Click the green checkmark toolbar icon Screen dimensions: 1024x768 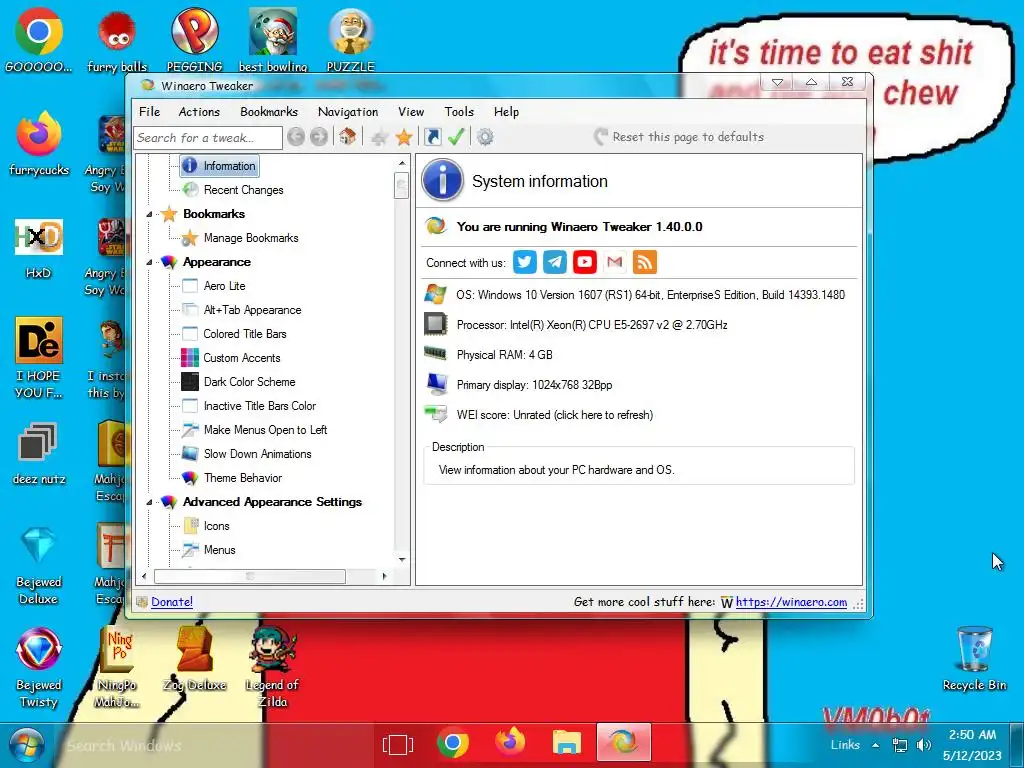[x=456, y=137]
